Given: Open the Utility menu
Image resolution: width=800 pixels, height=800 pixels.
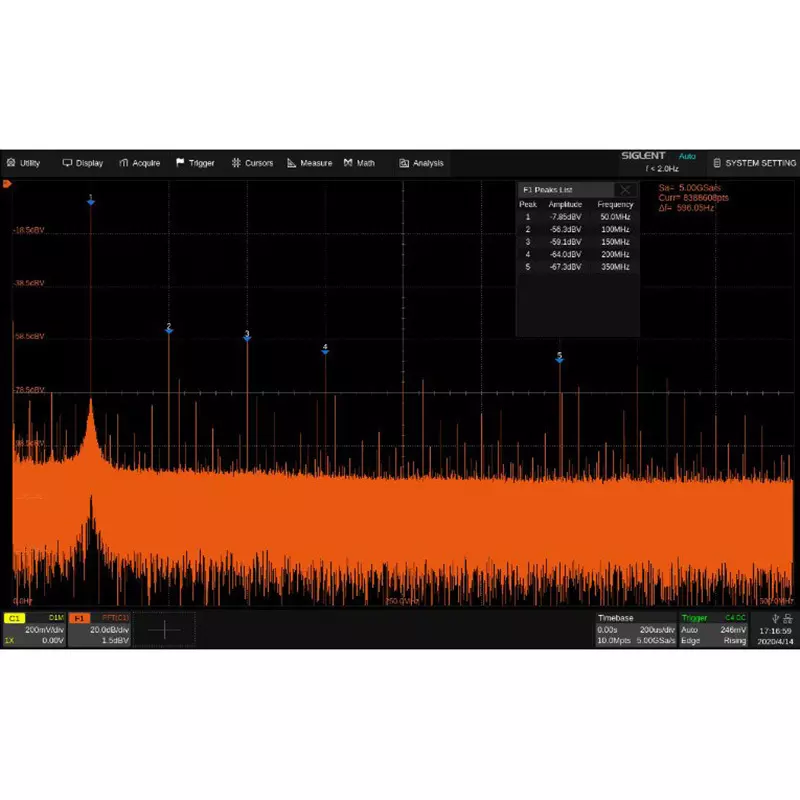Looking at the screenshot, I should coord(23,163).
